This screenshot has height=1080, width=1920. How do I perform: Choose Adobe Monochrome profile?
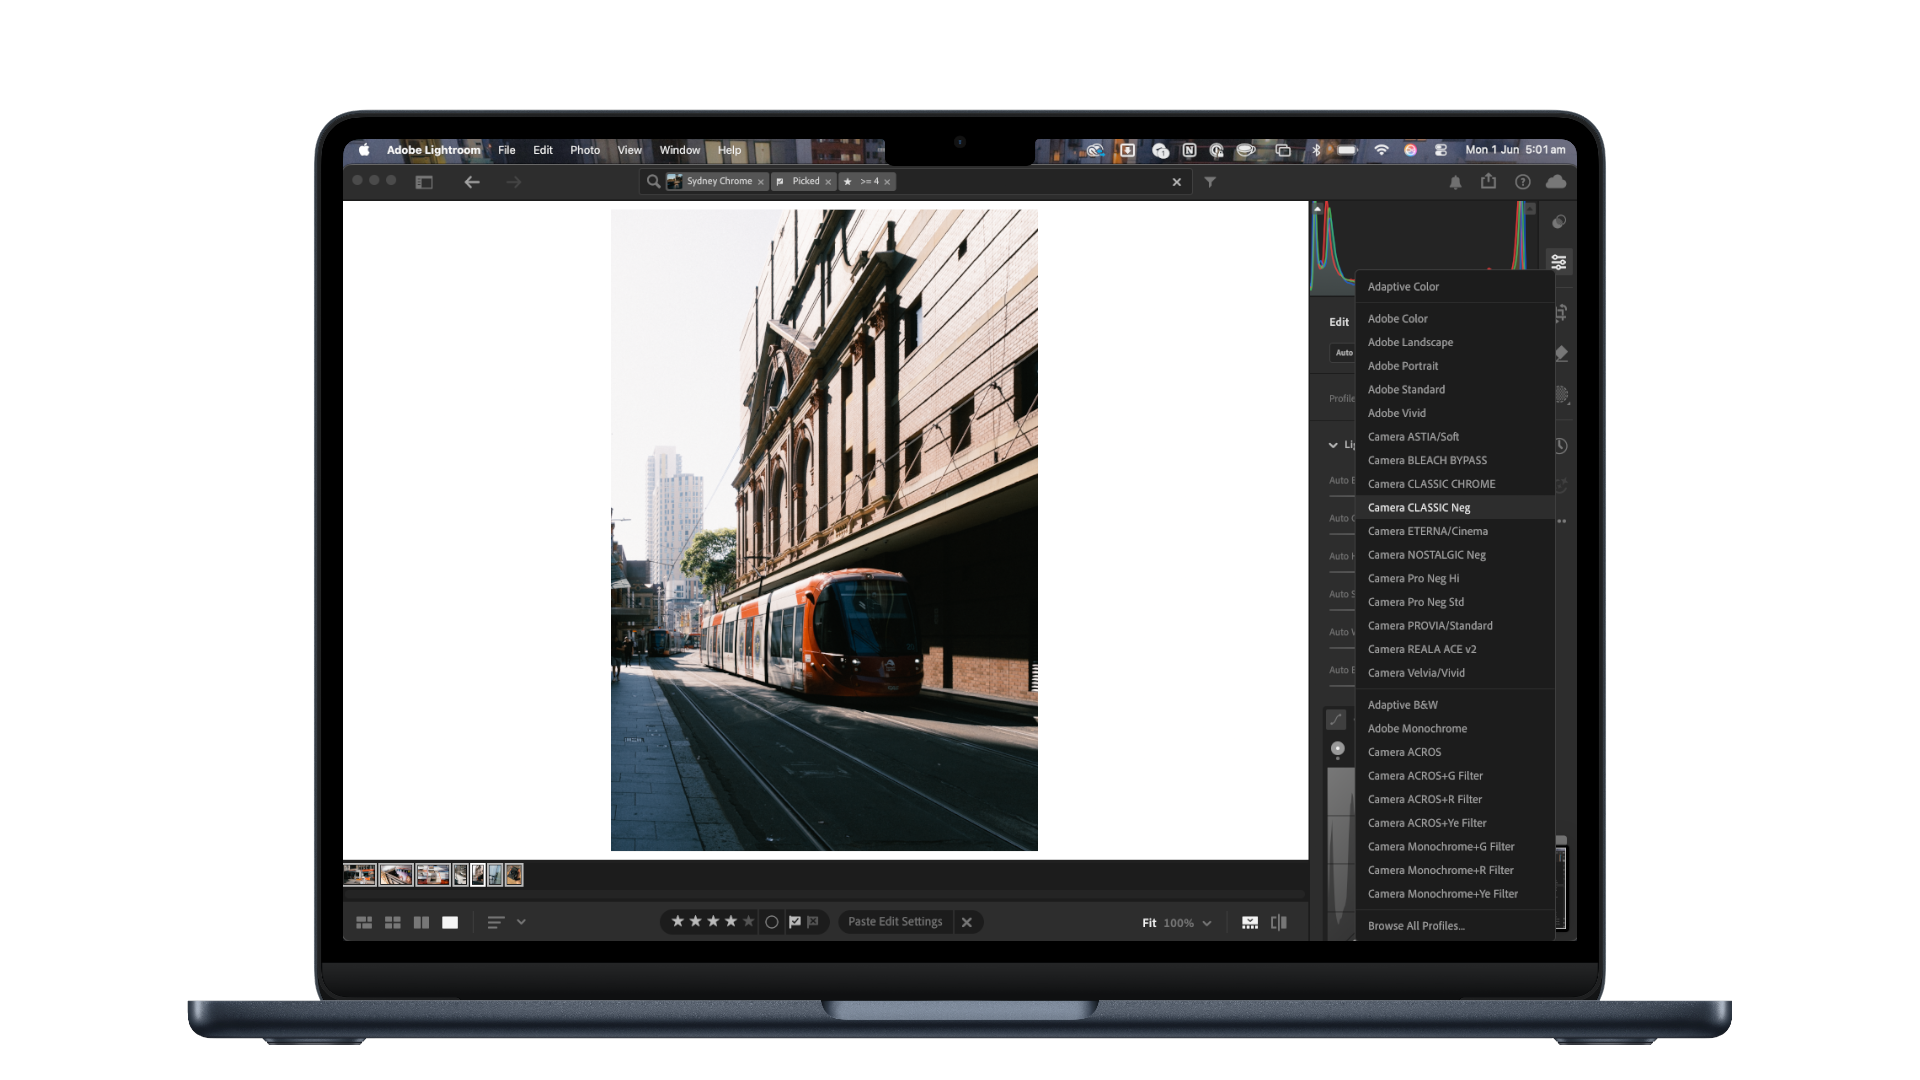point(1455,729)
